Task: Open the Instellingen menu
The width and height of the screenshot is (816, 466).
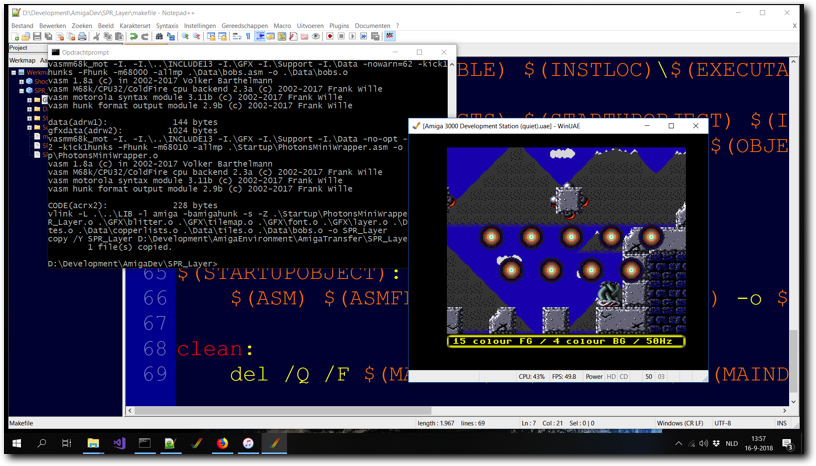Action: pyautogui.click(x=200, y=26)
